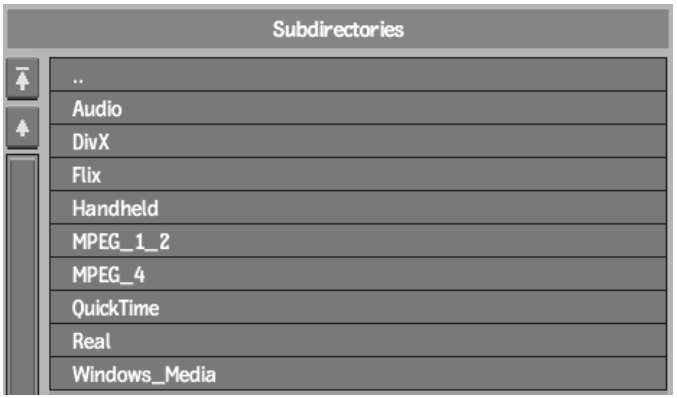
Task: Click the row listed after DivX
Action: (x=358, y=174)
